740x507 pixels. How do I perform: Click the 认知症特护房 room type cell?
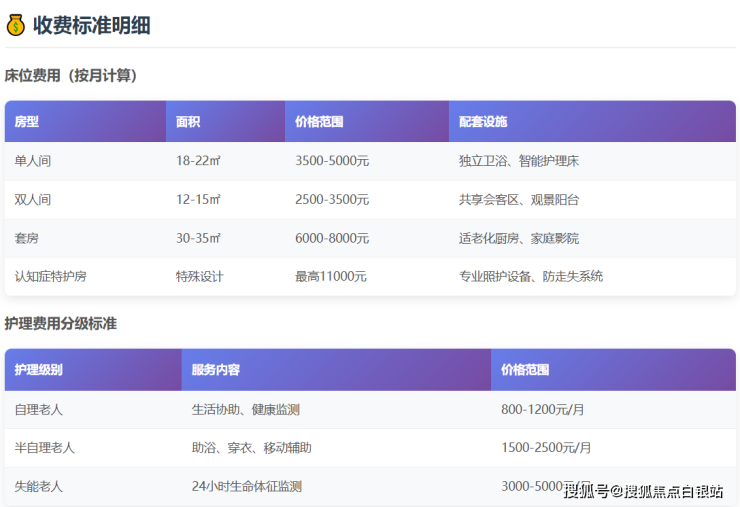point(51,276)
